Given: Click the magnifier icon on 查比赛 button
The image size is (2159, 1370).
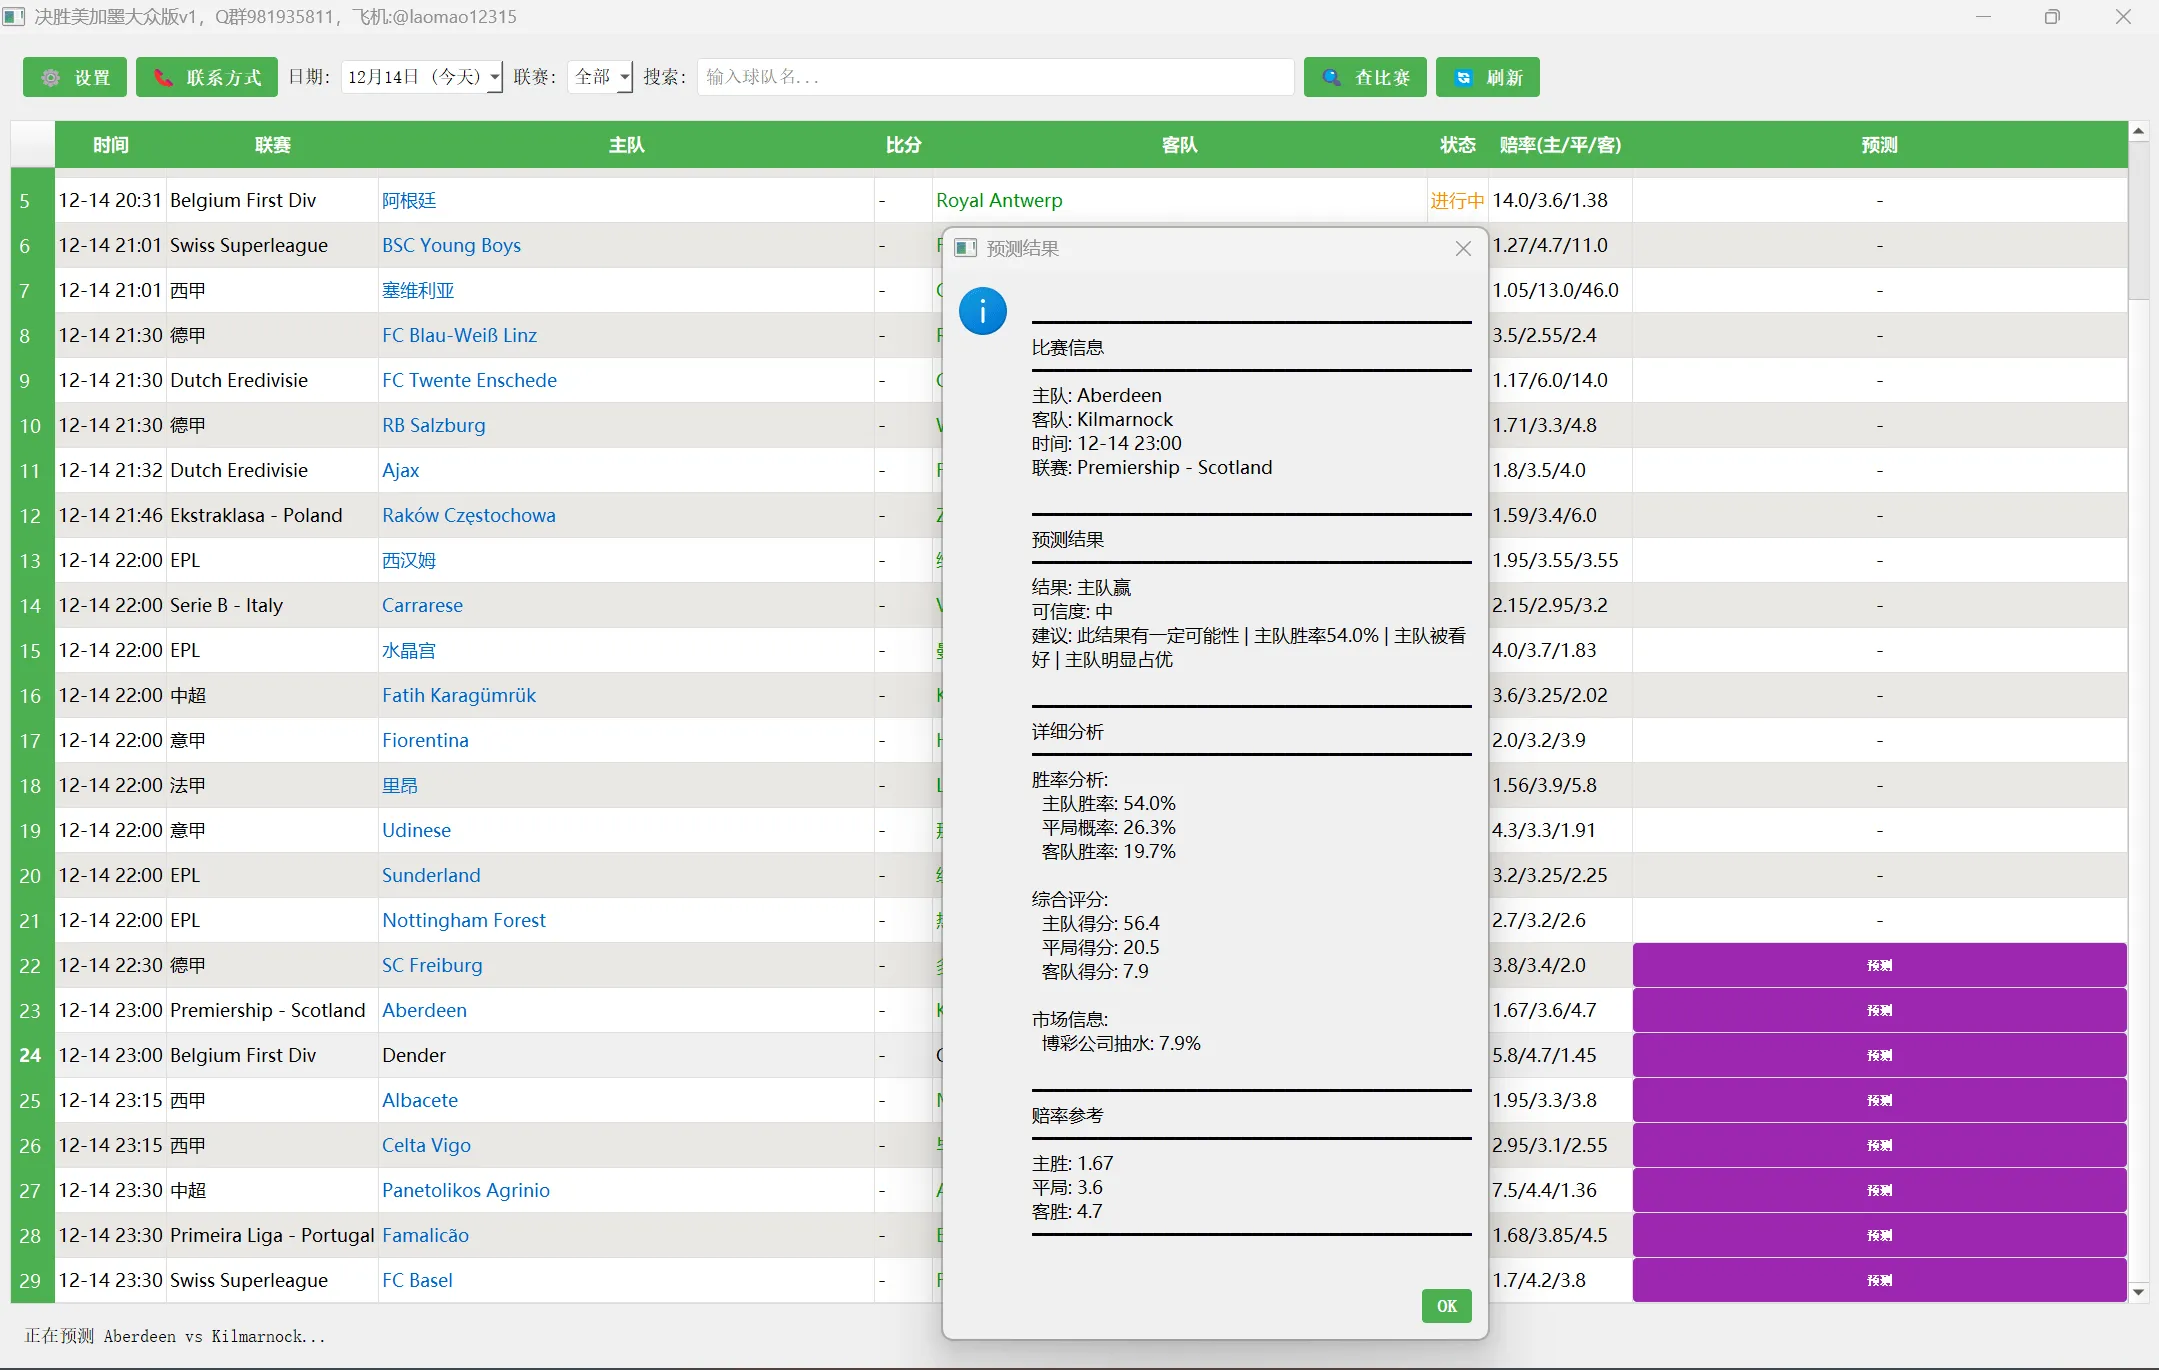Looking at the screenshot, I should tap(1332, 78).
